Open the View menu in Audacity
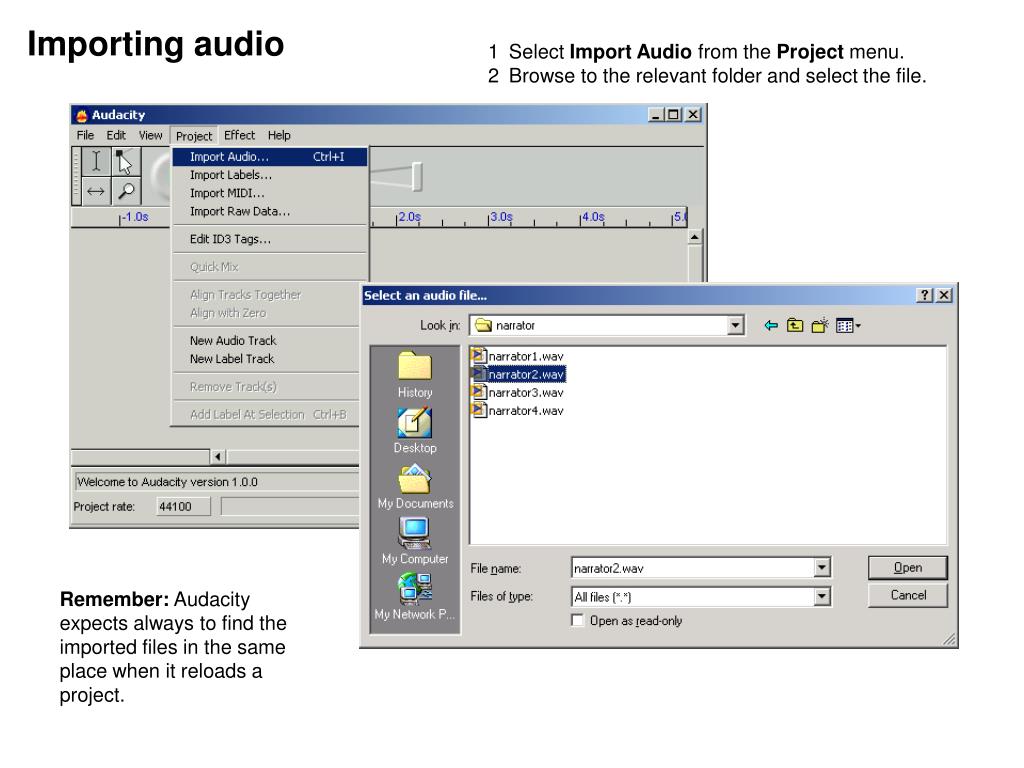1024x768 pixels. point(150,135)
